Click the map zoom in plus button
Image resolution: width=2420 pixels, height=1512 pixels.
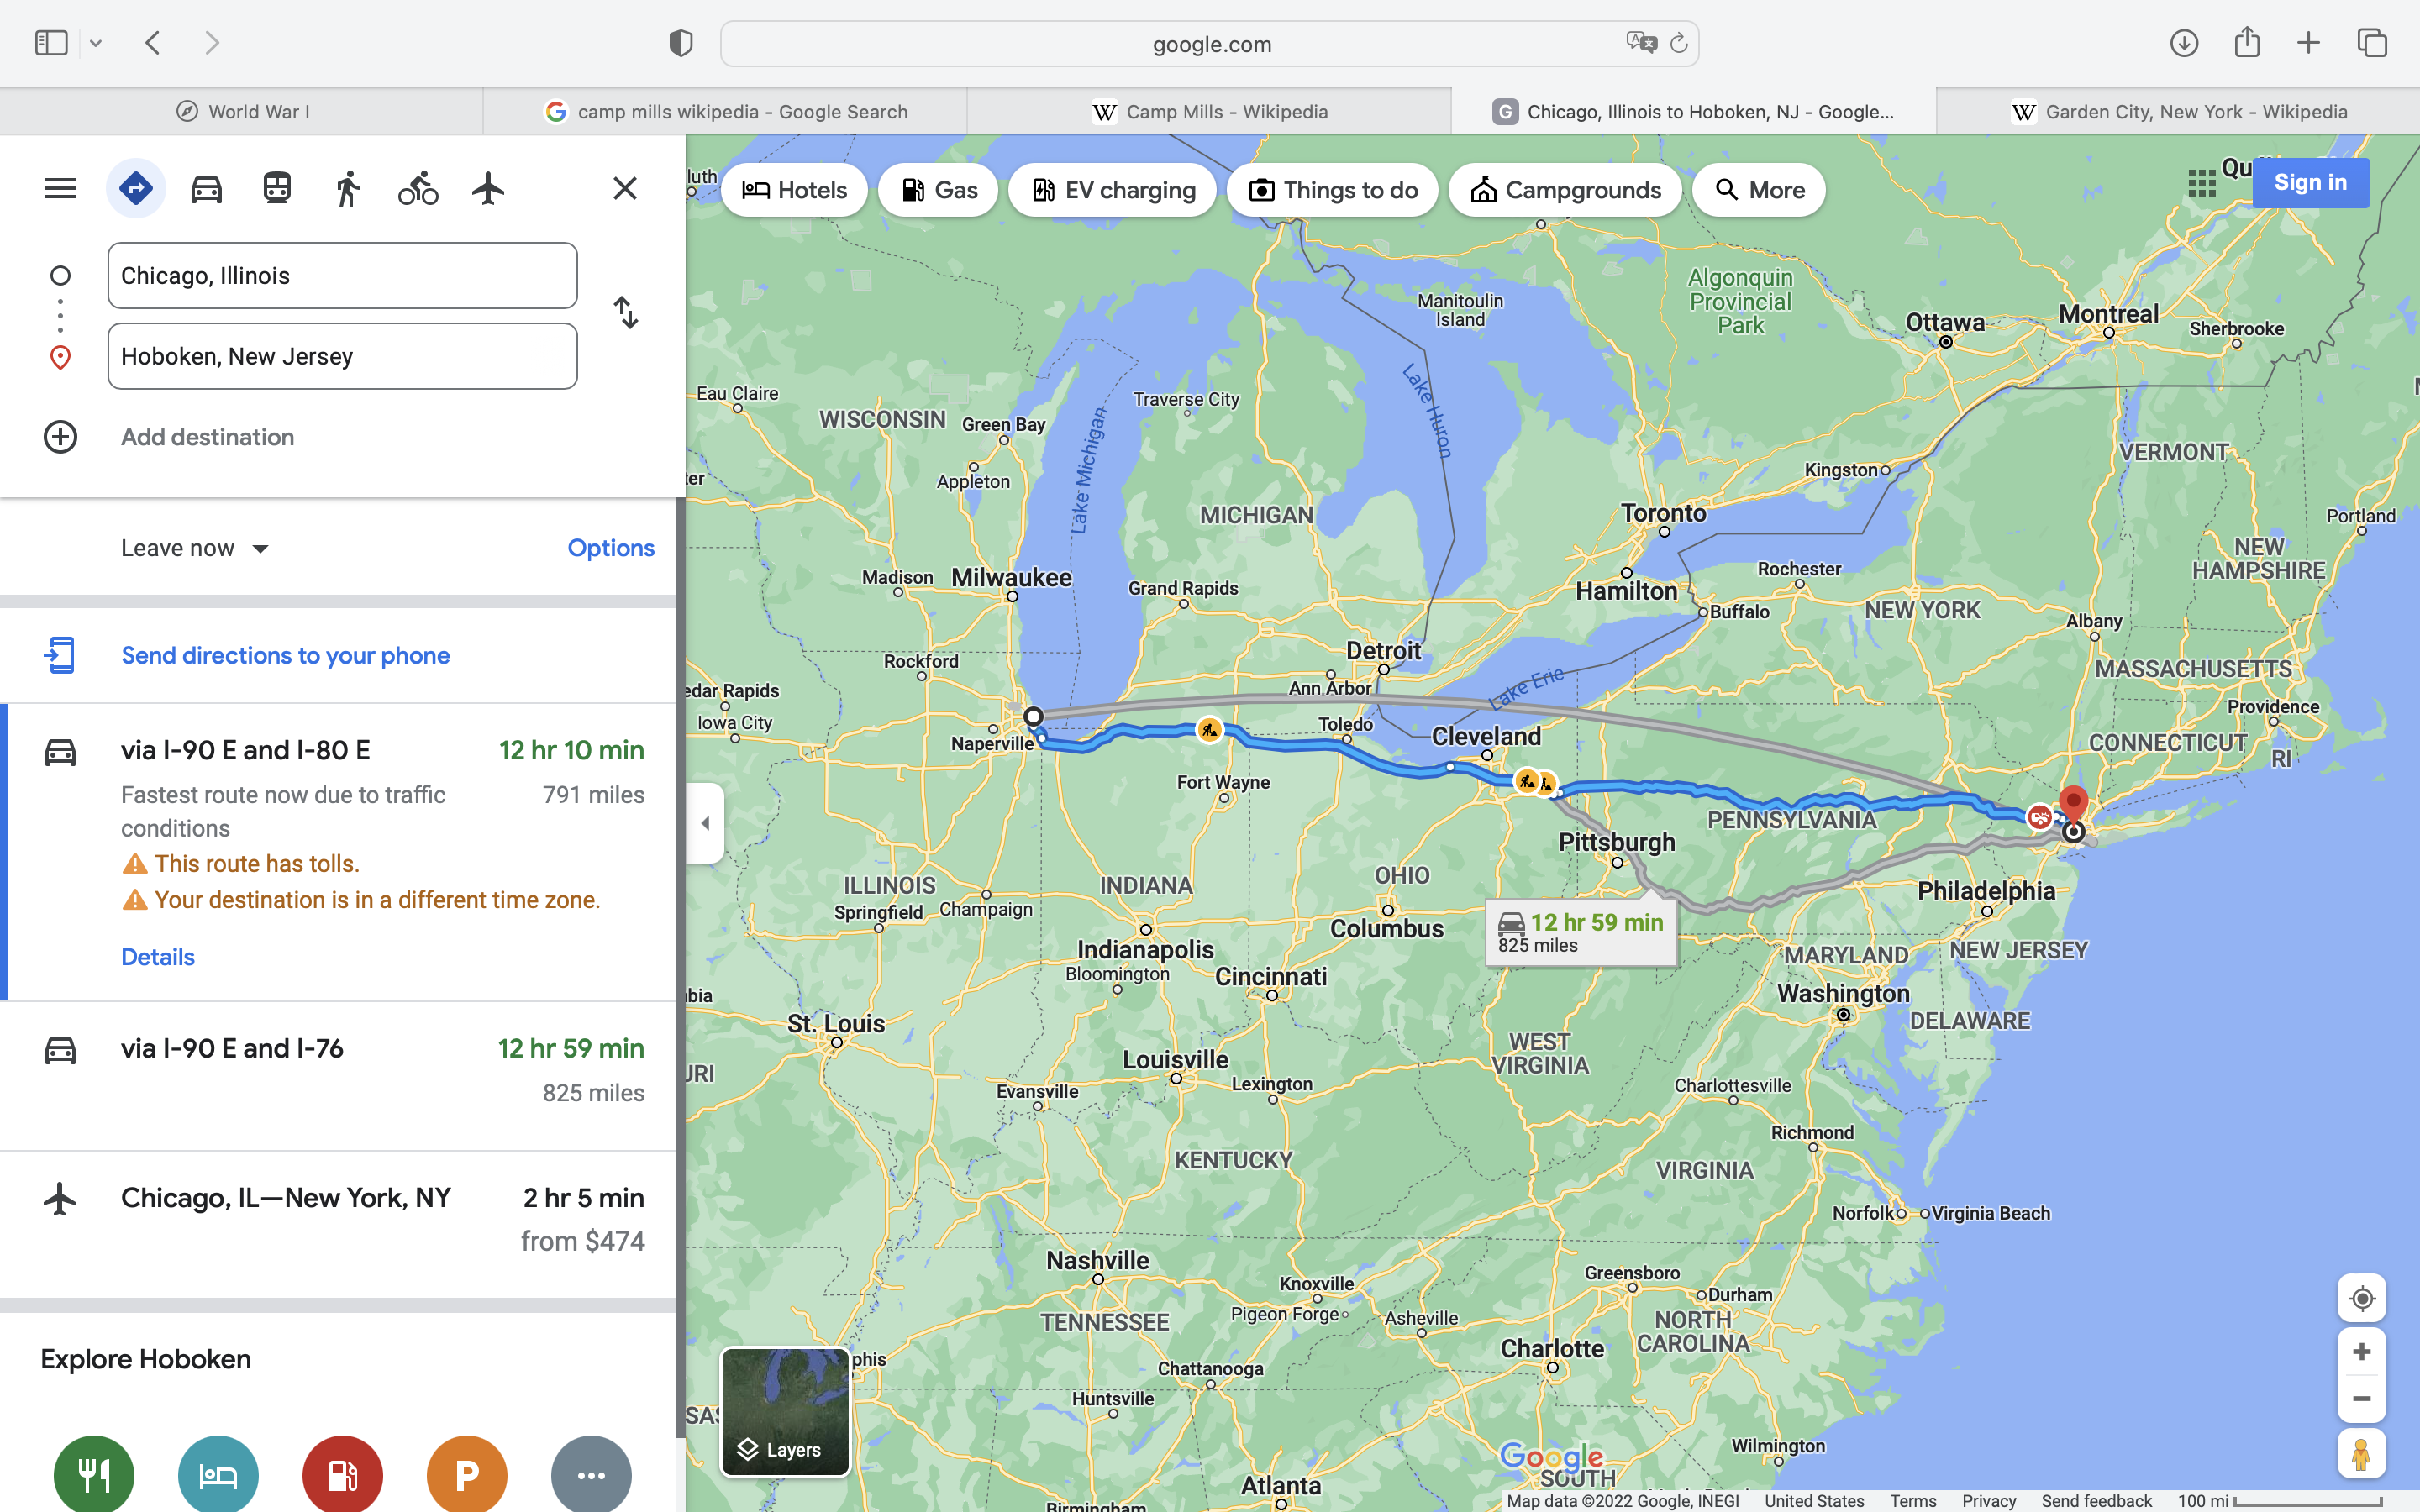coord(2361,1352)
